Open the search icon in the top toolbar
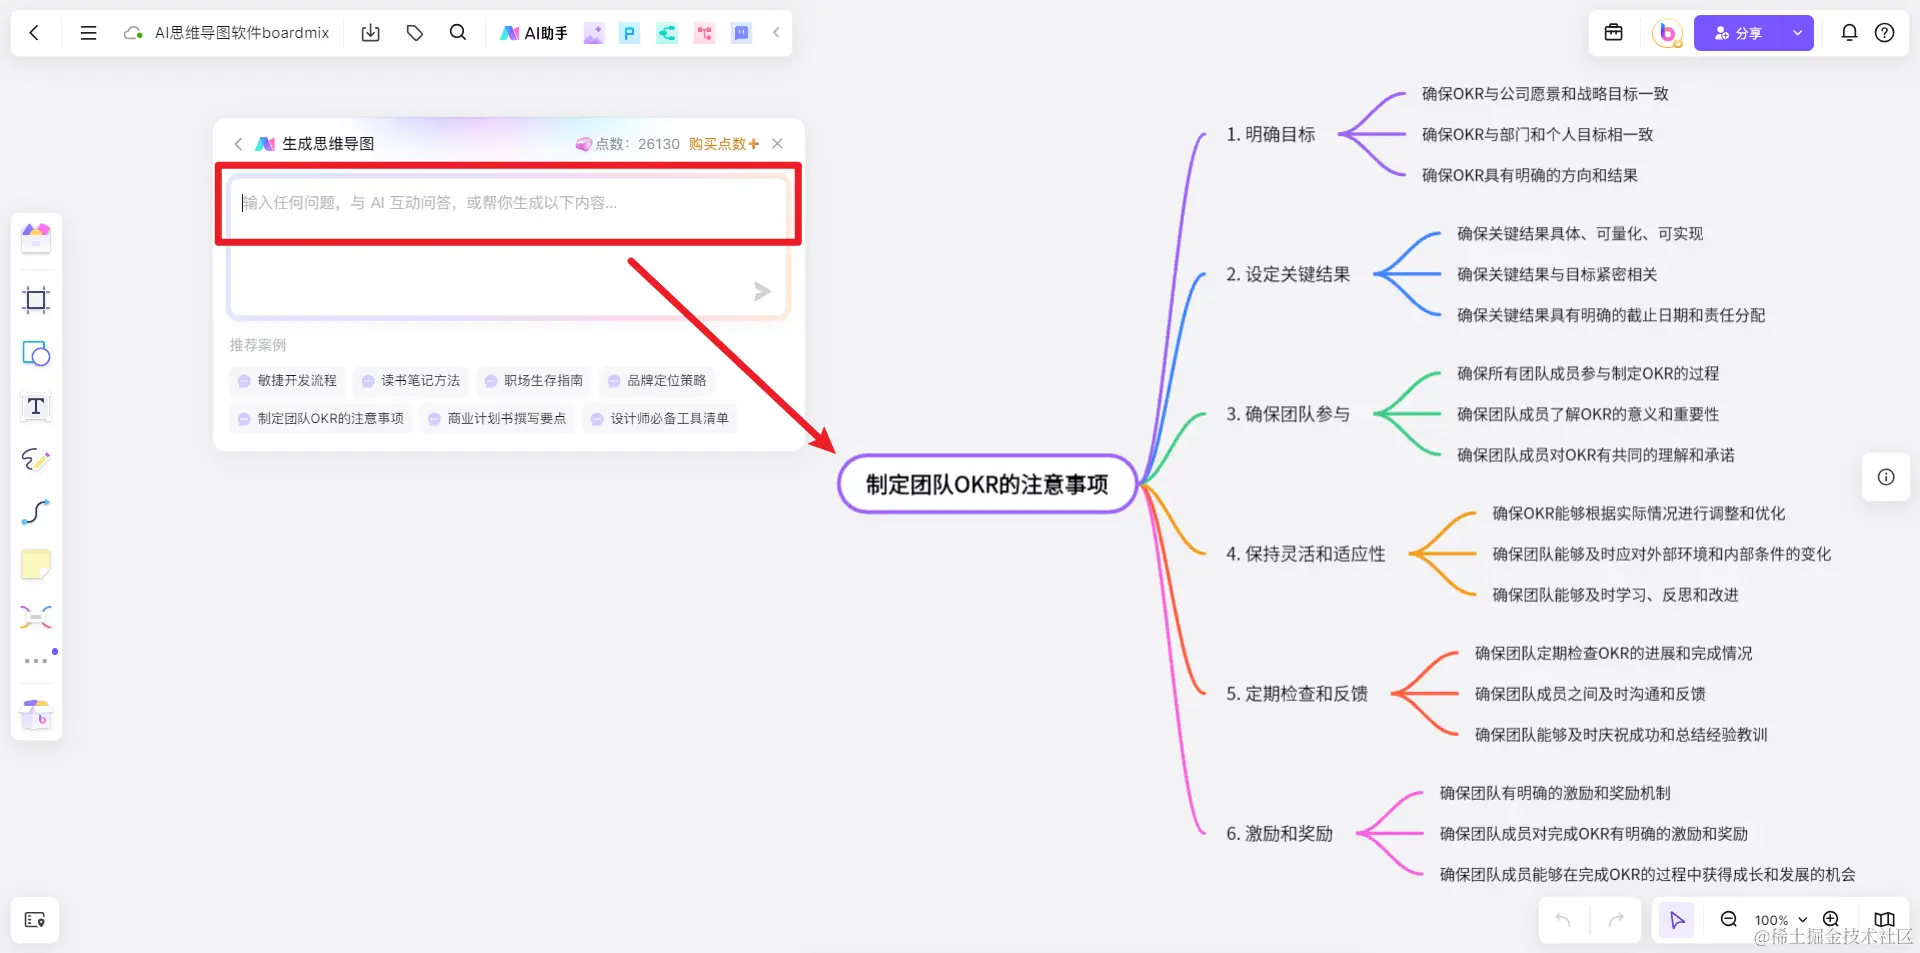 458,32
